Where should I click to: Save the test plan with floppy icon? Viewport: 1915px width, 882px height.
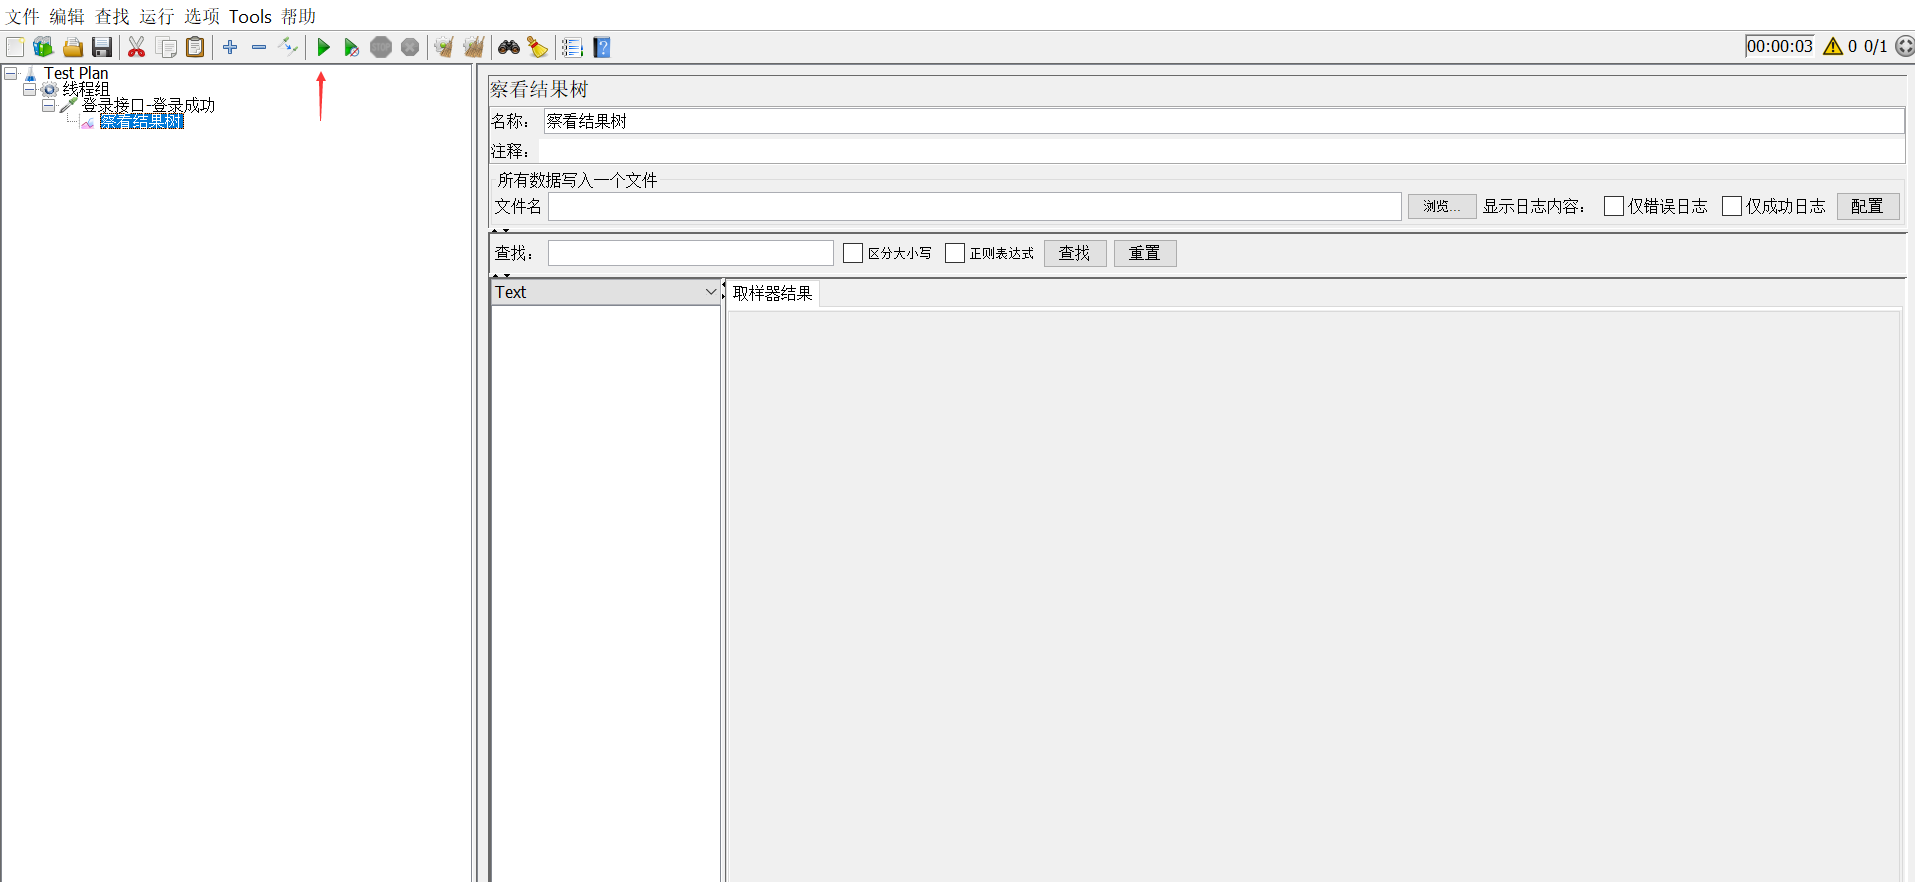[102, 47]
